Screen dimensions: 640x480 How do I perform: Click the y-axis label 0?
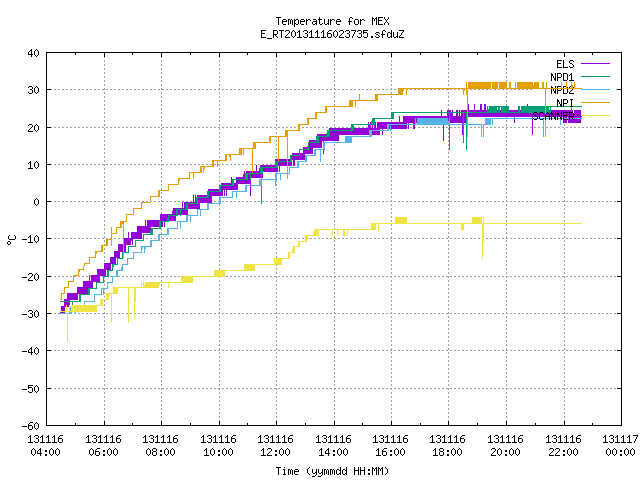point(37,202)
